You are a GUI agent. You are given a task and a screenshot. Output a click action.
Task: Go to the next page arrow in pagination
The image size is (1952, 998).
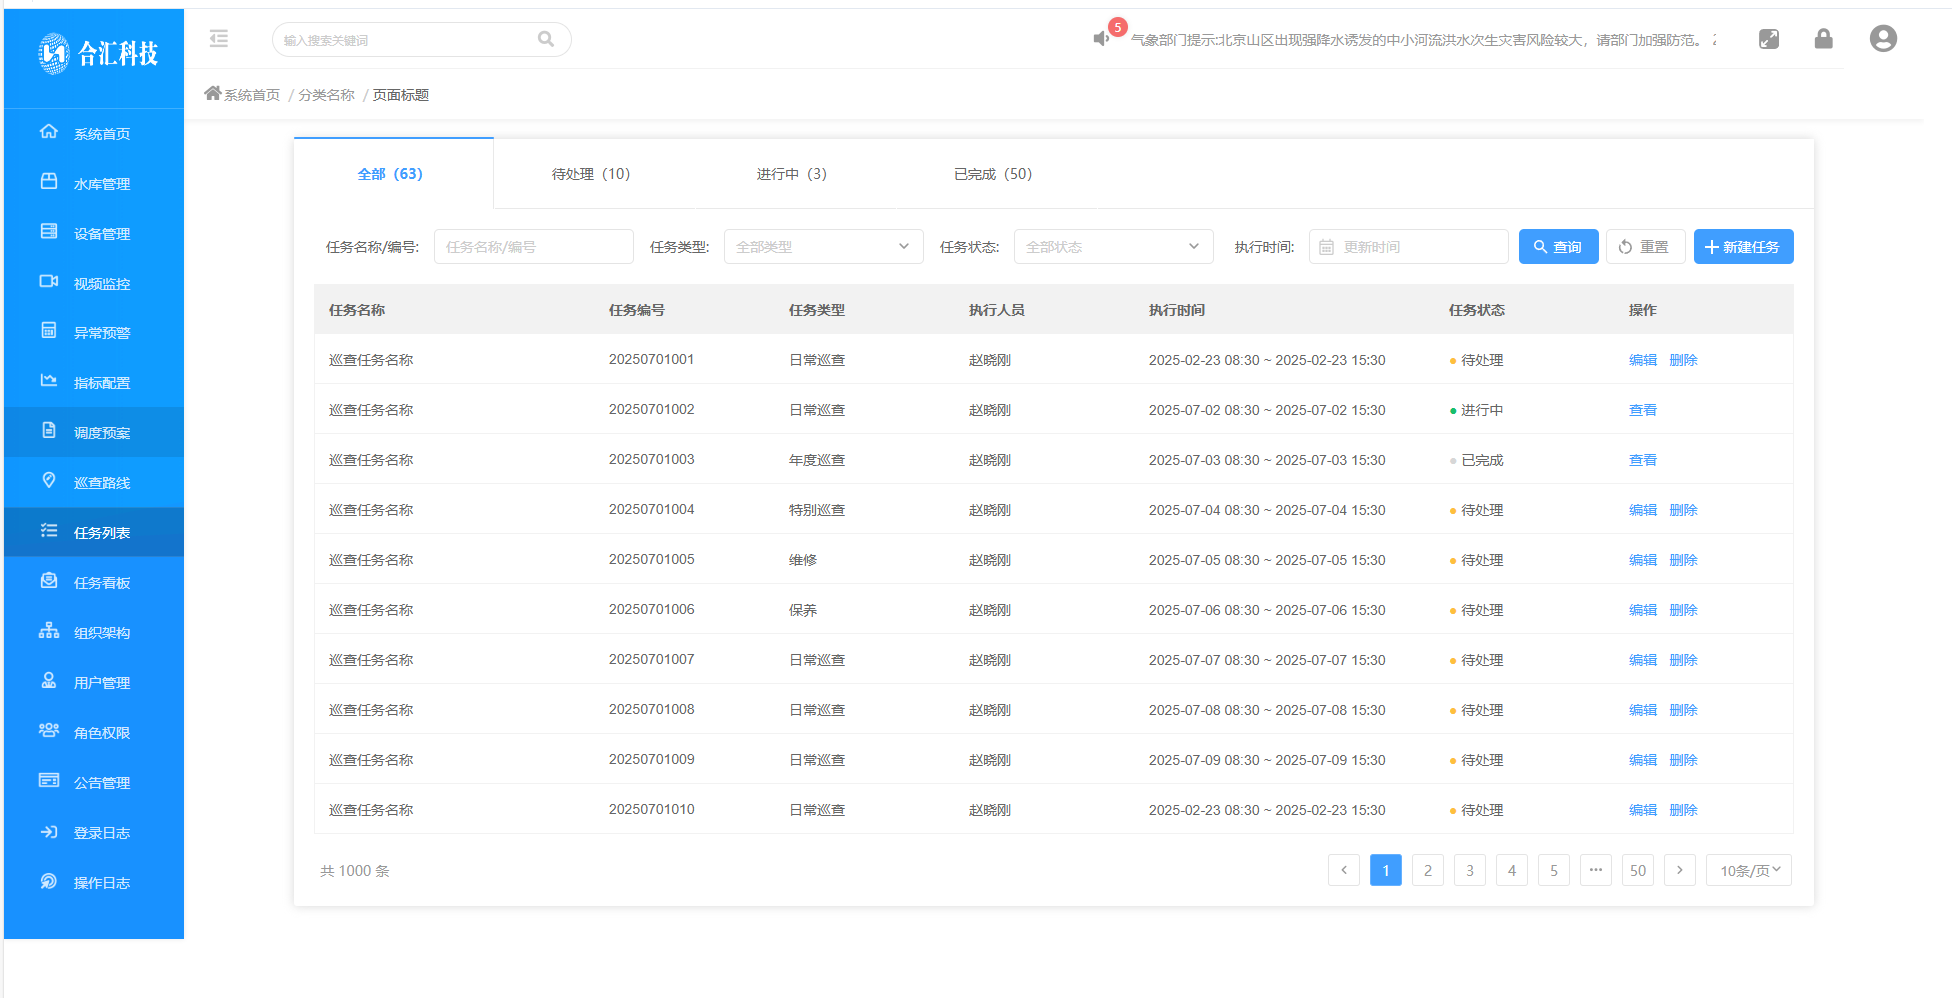(1679, 871)
